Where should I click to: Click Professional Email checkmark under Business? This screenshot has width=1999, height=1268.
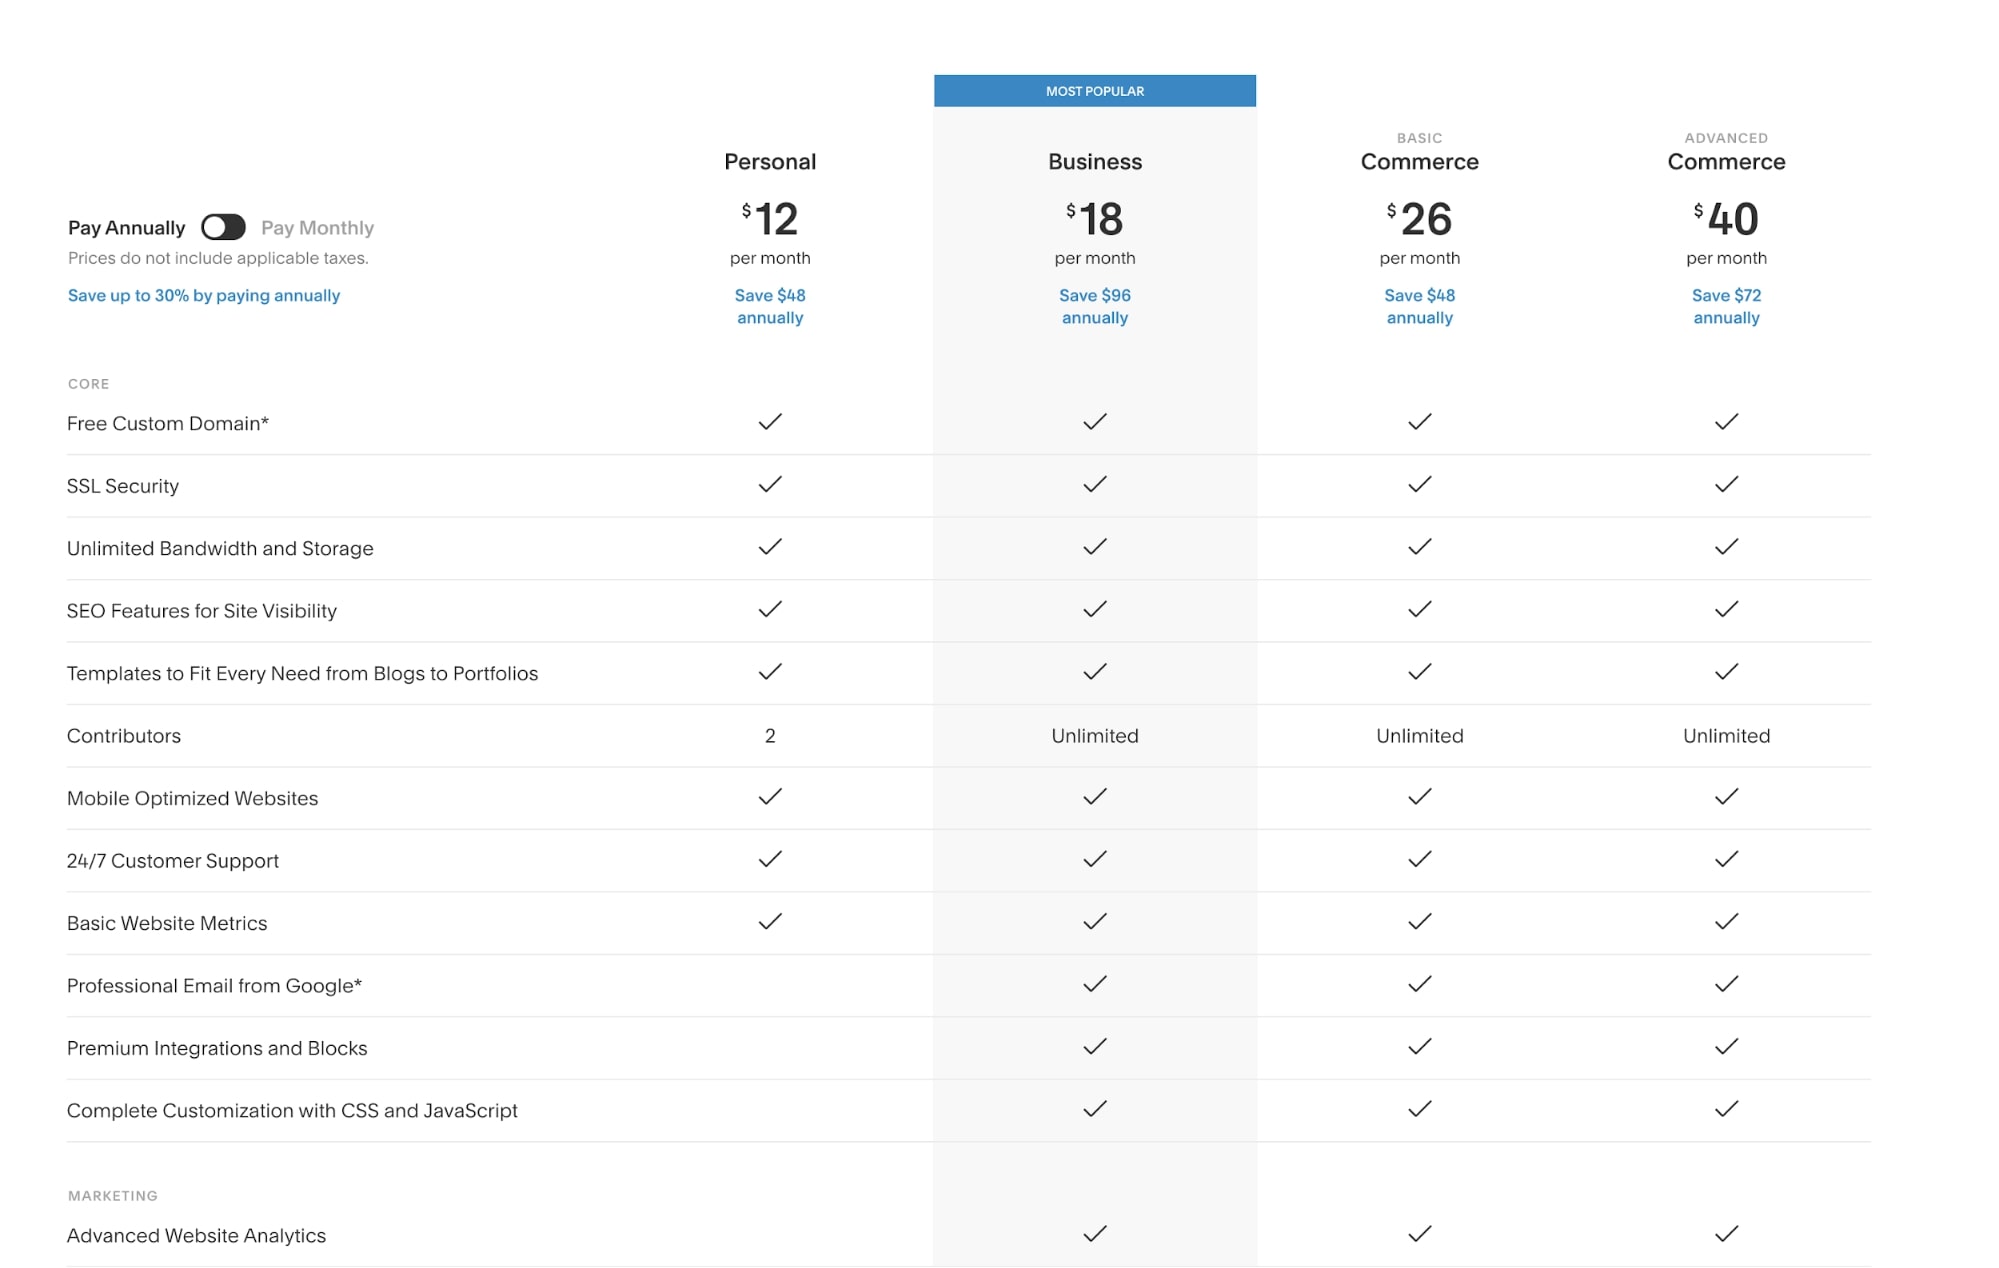click(1095, 984)
